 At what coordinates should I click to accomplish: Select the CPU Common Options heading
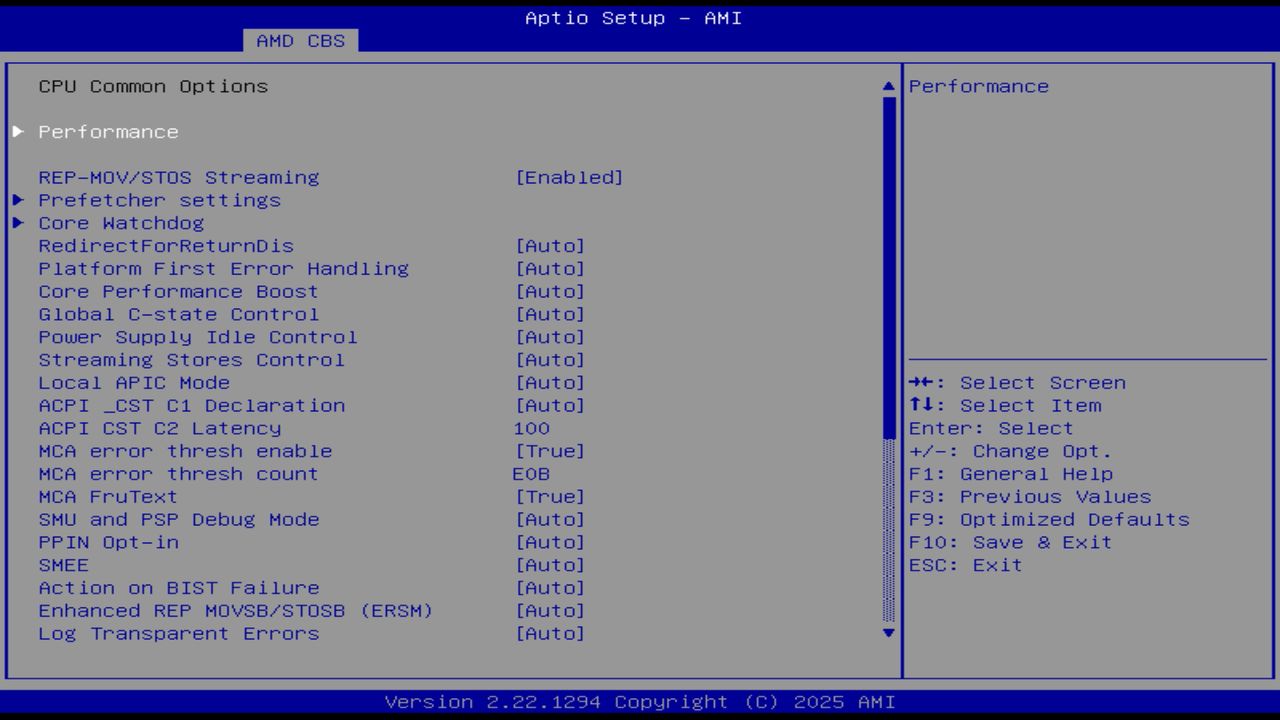[153, 86]
